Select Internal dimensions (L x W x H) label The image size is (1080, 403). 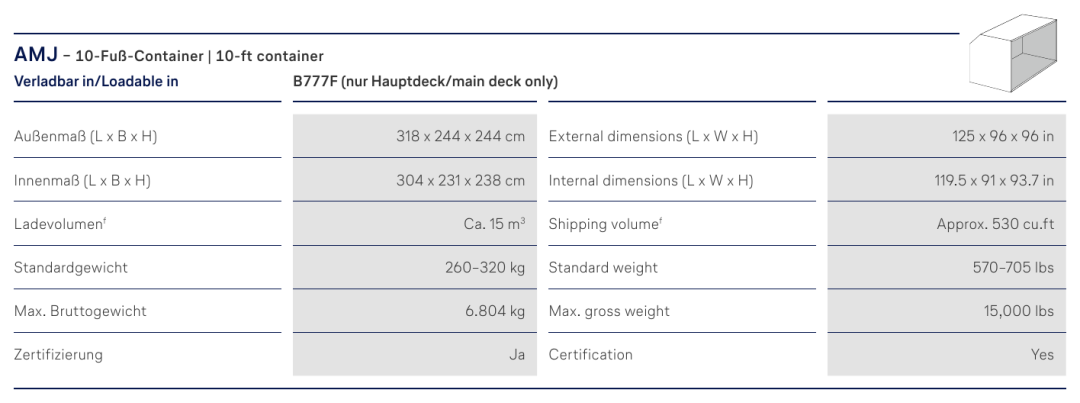coord(651,180)
